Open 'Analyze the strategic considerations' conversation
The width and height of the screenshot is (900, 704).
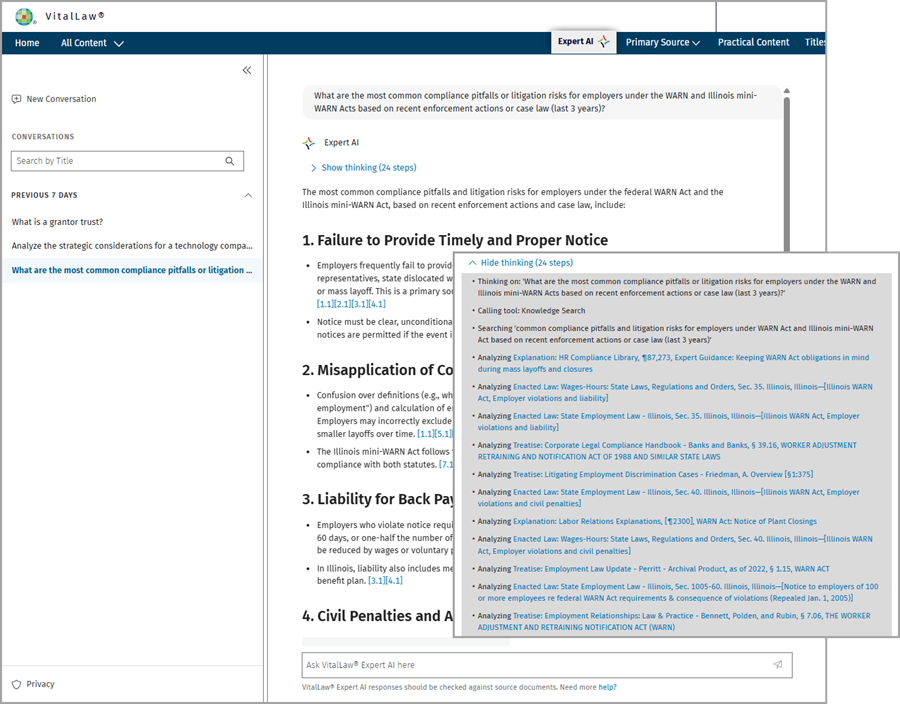point(132,246)
